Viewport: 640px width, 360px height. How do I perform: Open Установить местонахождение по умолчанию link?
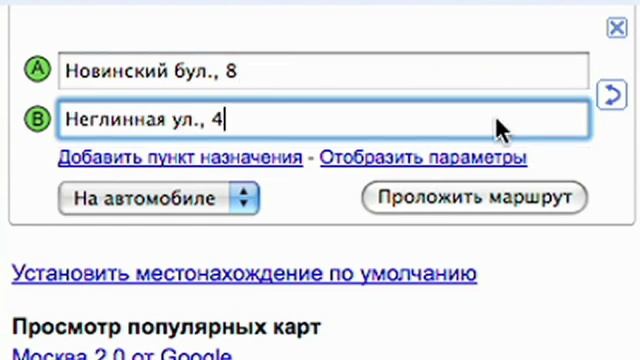tap(244, 273)
